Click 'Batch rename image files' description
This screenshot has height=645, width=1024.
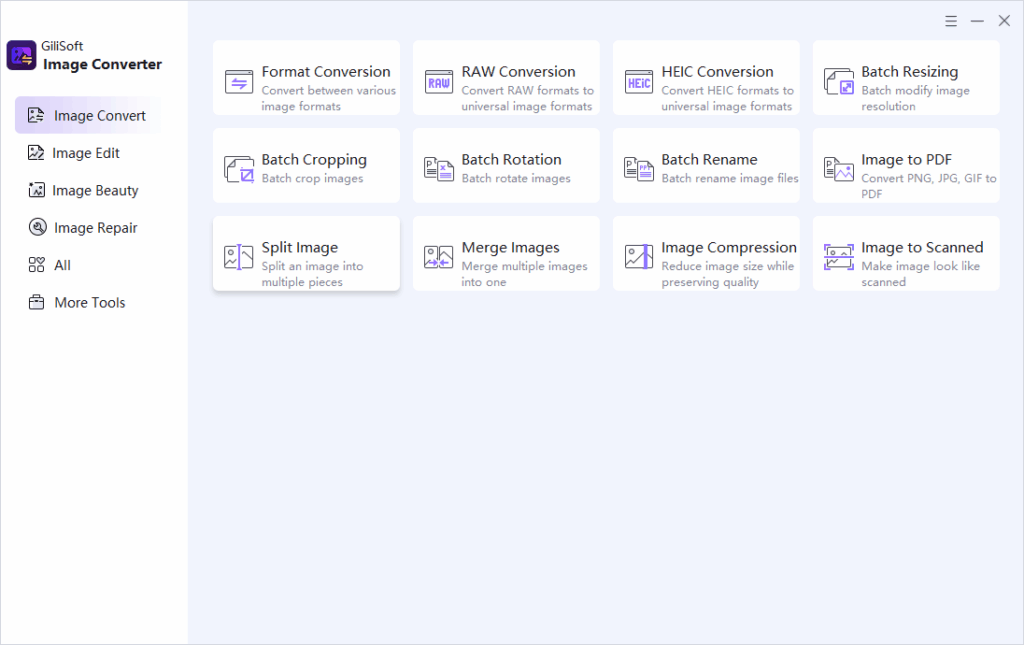coord(730,178)
